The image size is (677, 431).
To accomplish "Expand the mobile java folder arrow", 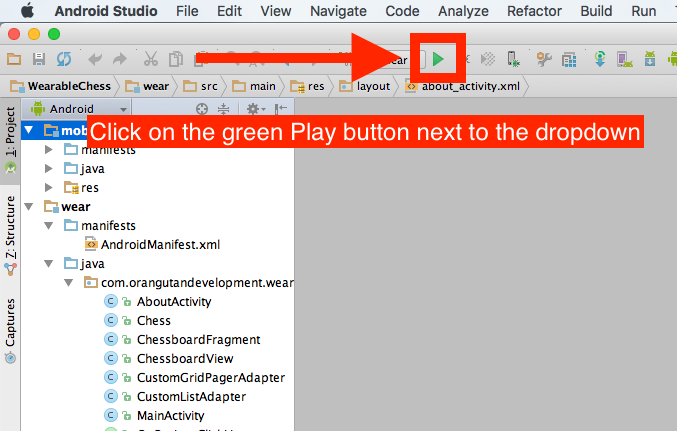I will tap(49, 168).
